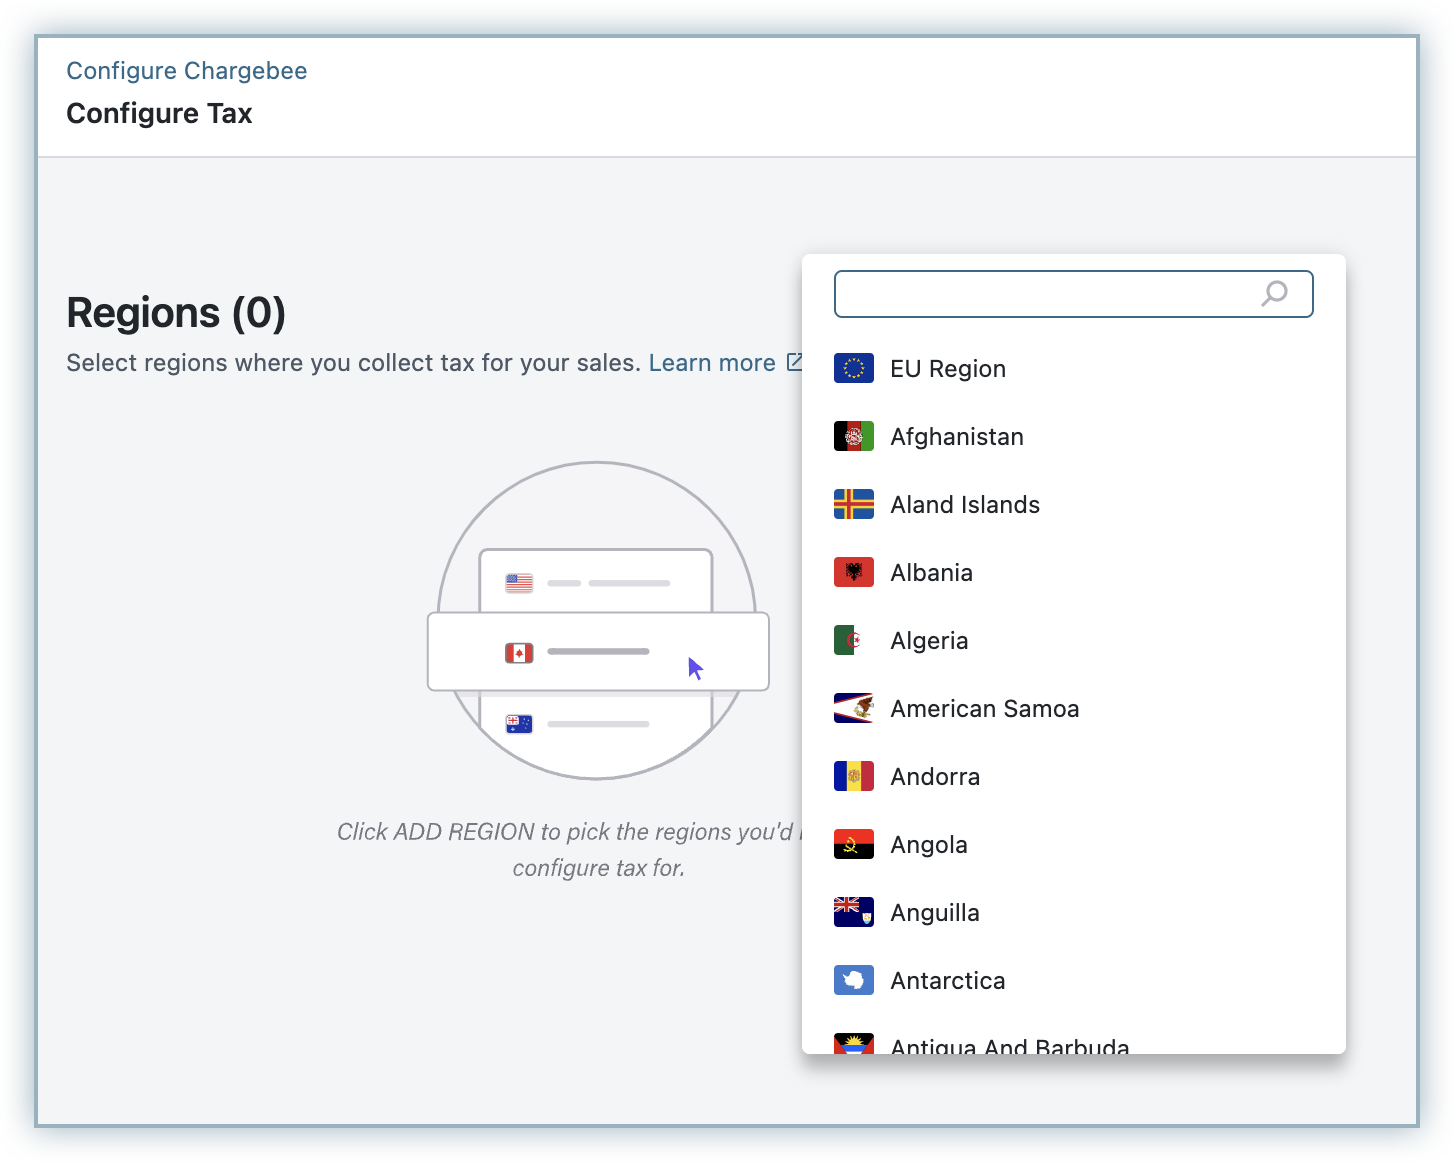Click the Afghanistan flag icon
Screen dimensions: 1454x1162
tap(853, 436)
